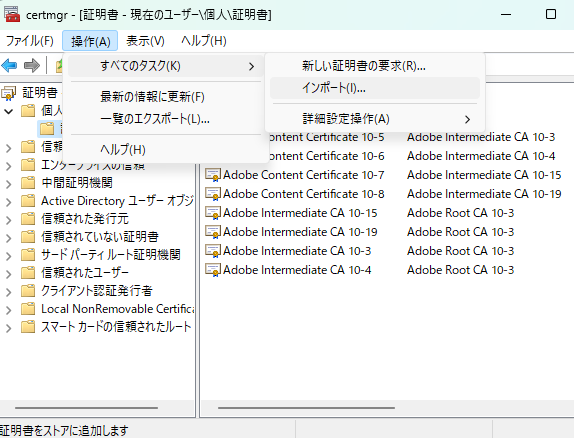
Task: Click Adobe Root CA 10-3 issuer in Intermediate CA 10-15 row
Action: [x=461, y=213]
